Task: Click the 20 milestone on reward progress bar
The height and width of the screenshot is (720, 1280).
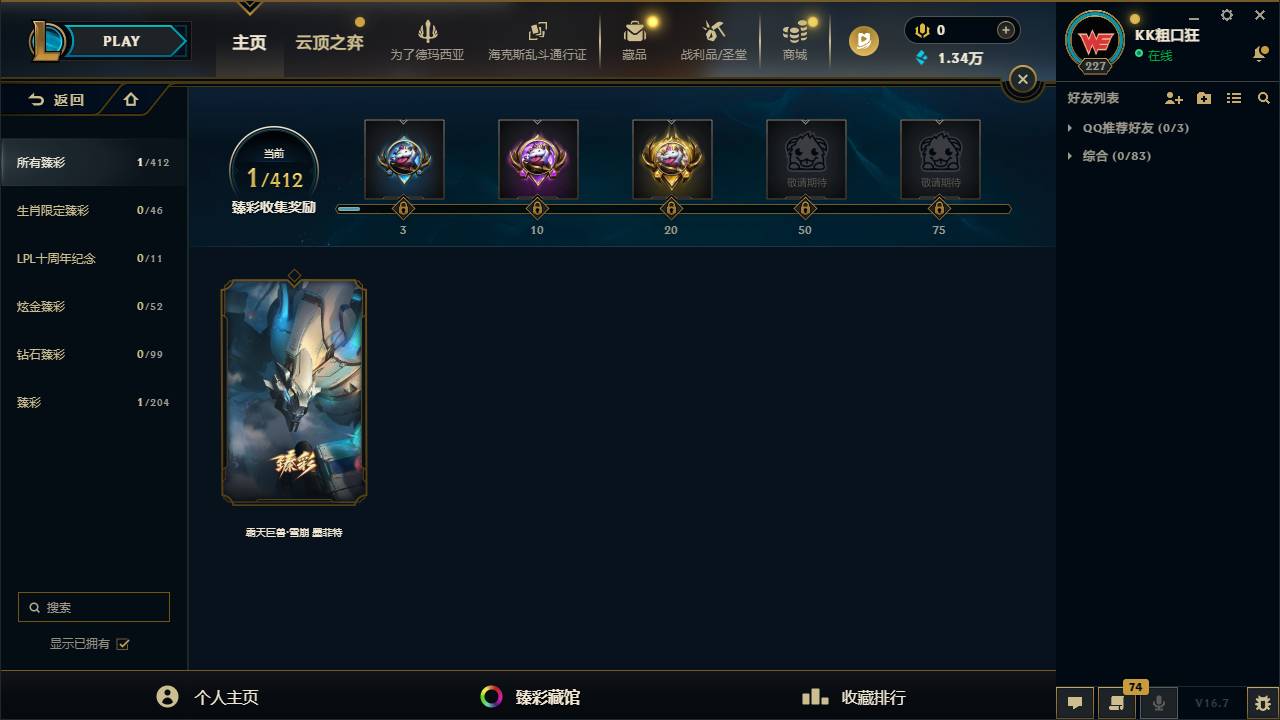Action: [x=671, y=209]
